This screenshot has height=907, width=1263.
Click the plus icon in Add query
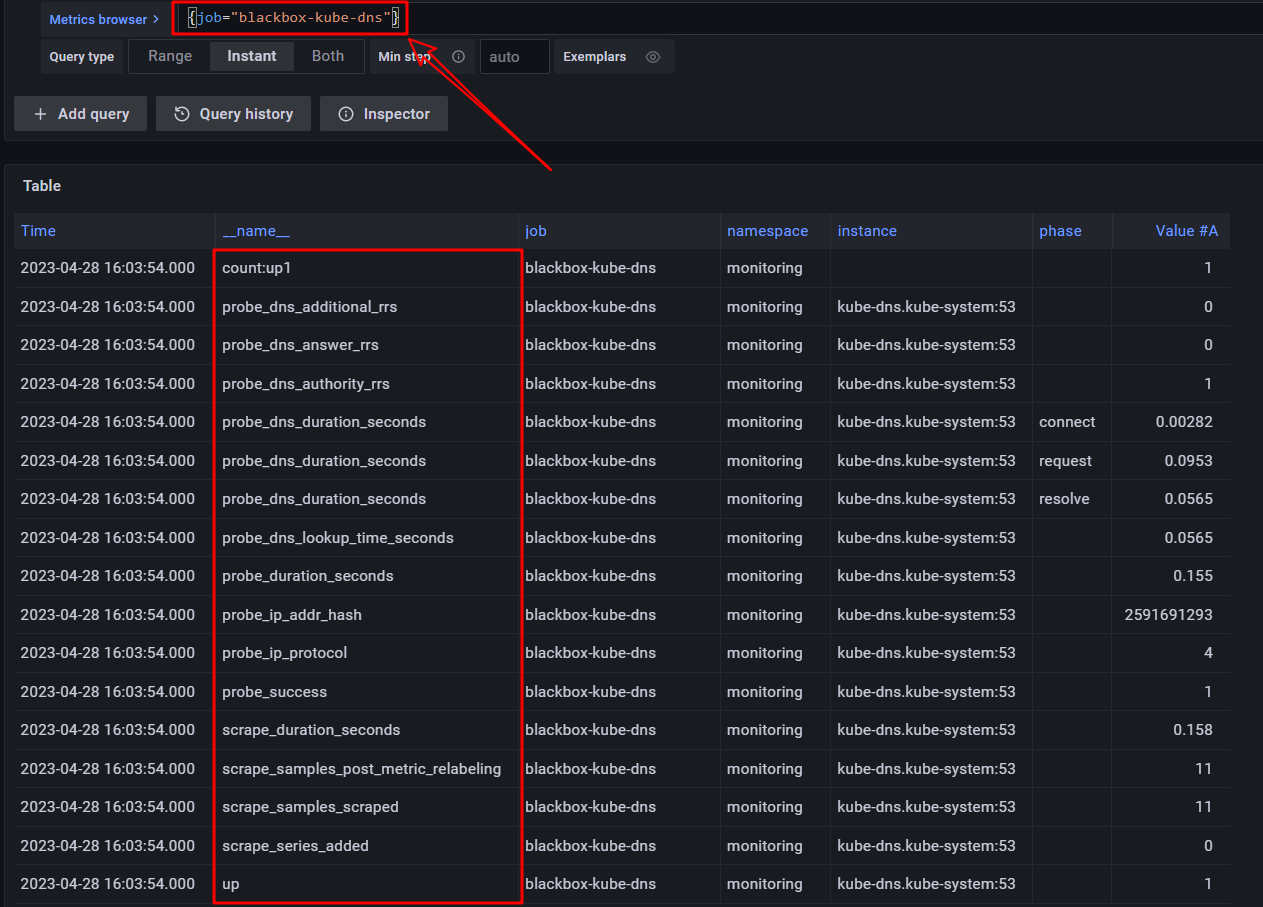tap(41, 114)
